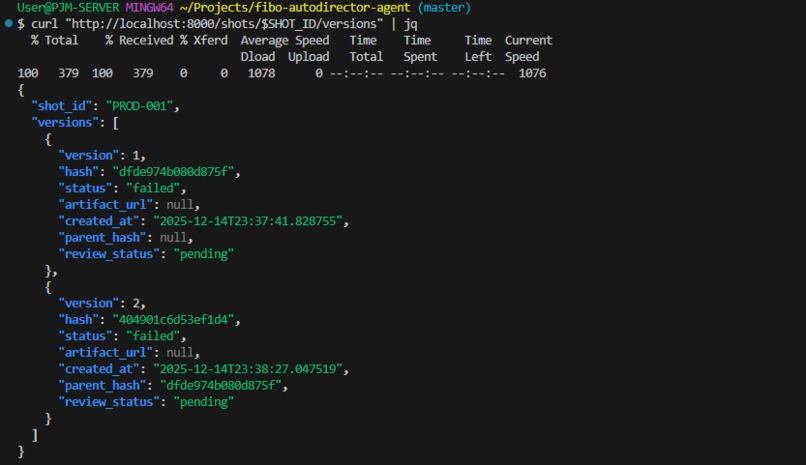
Task: Click the blue command status dot
Action: click(8, 23)
